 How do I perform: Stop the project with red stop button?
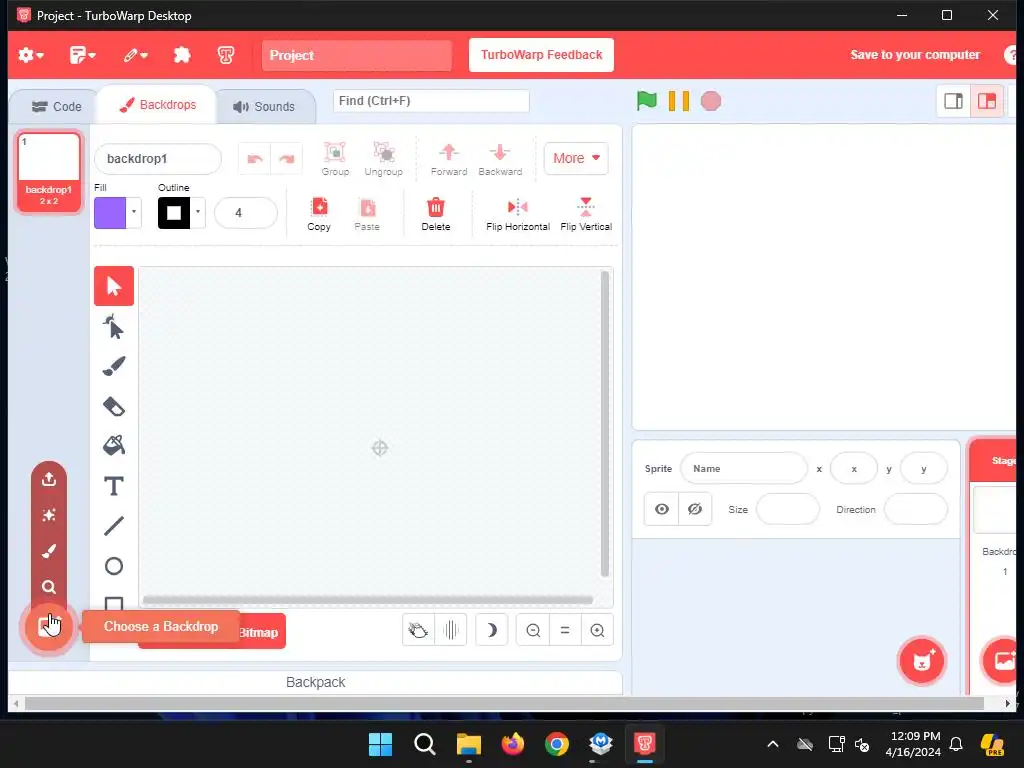(x=711, y=101)
